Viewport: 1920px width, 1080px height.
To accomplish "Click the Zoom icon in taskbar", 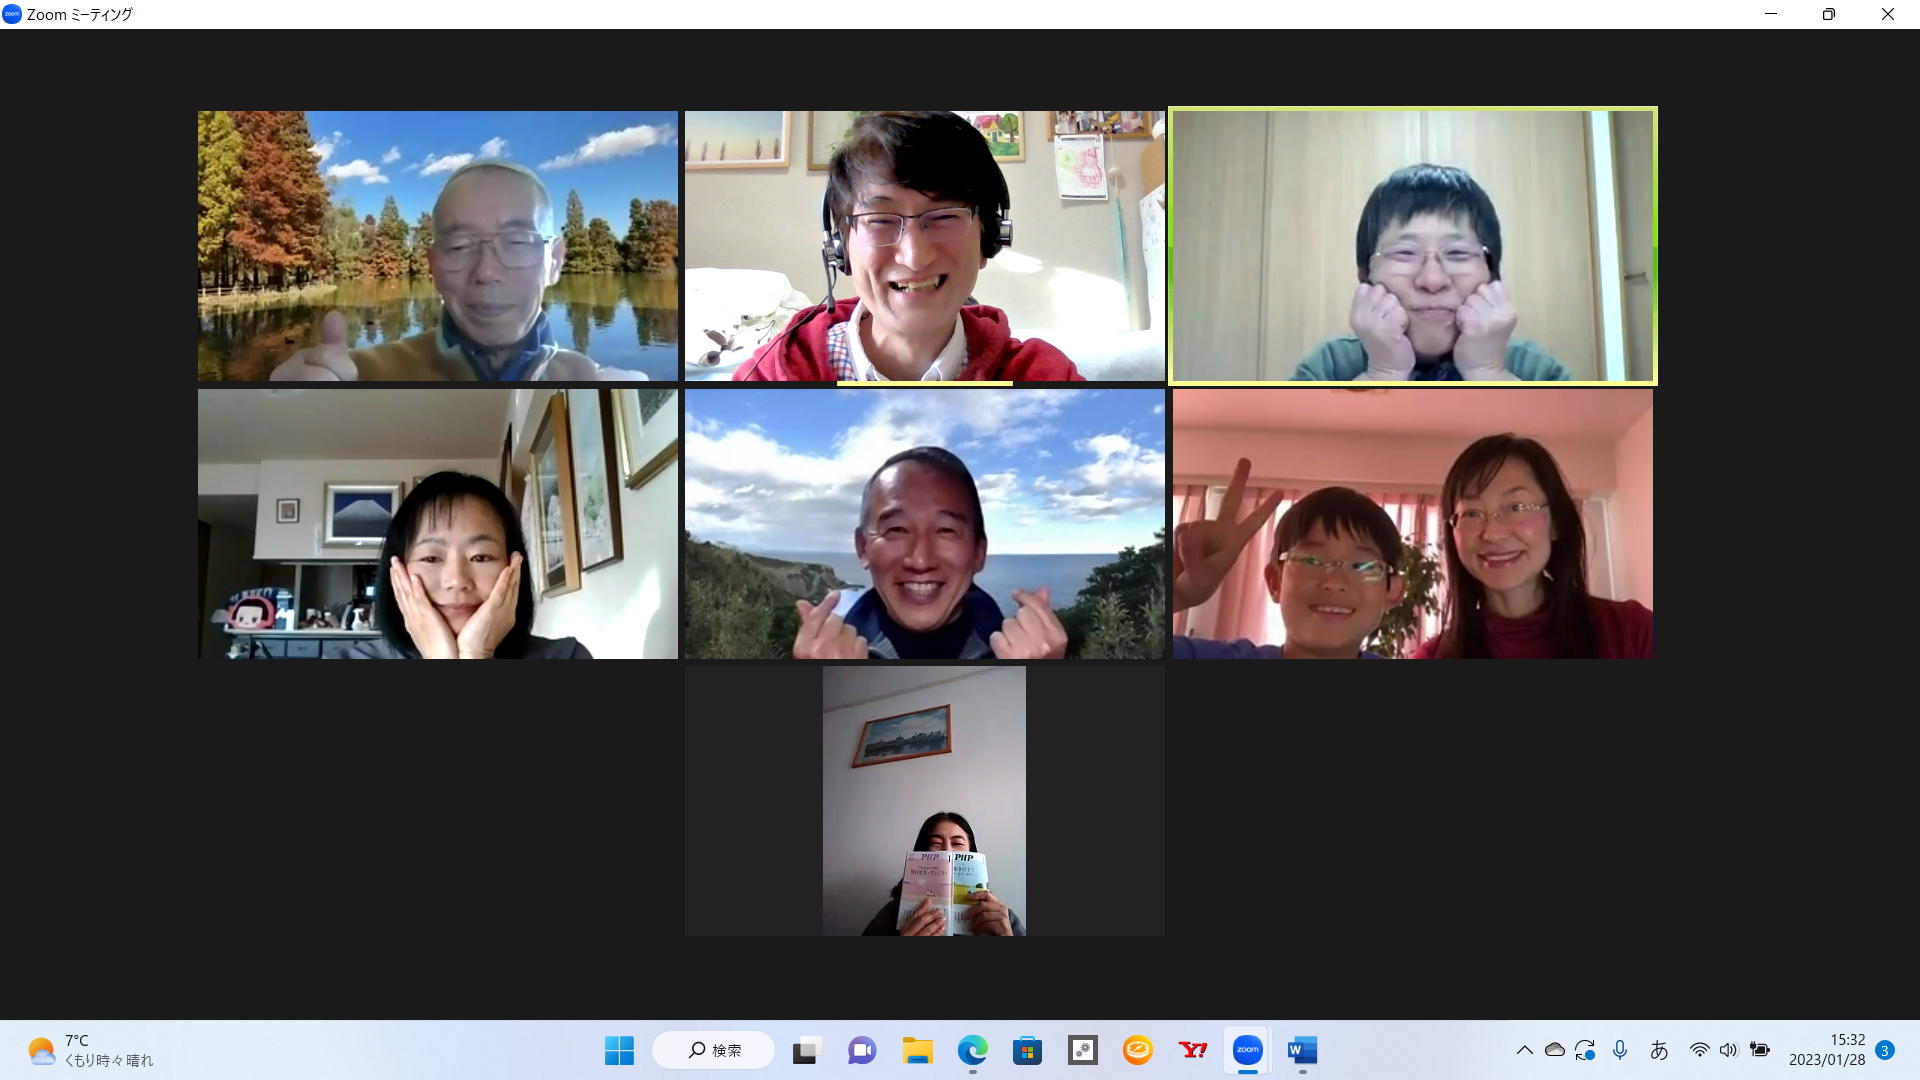I will point(1247,1050).
